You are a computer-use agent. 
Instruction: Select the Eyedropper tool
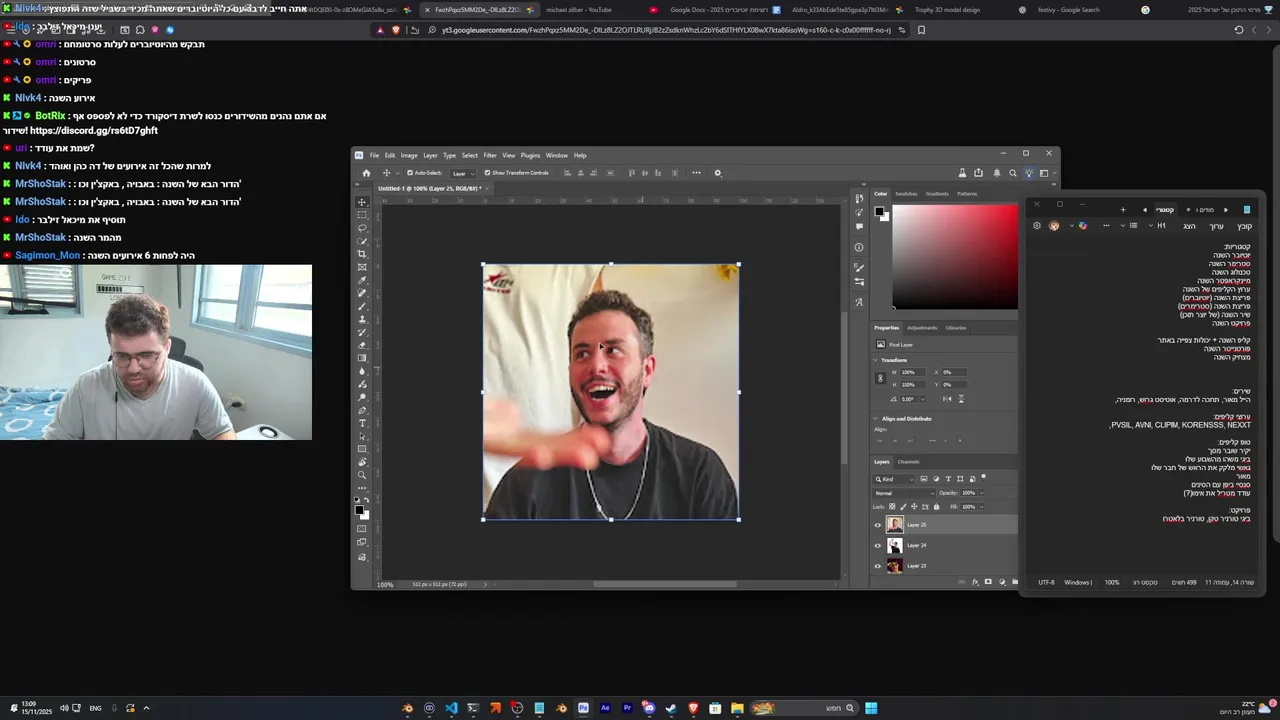[361, 280]
